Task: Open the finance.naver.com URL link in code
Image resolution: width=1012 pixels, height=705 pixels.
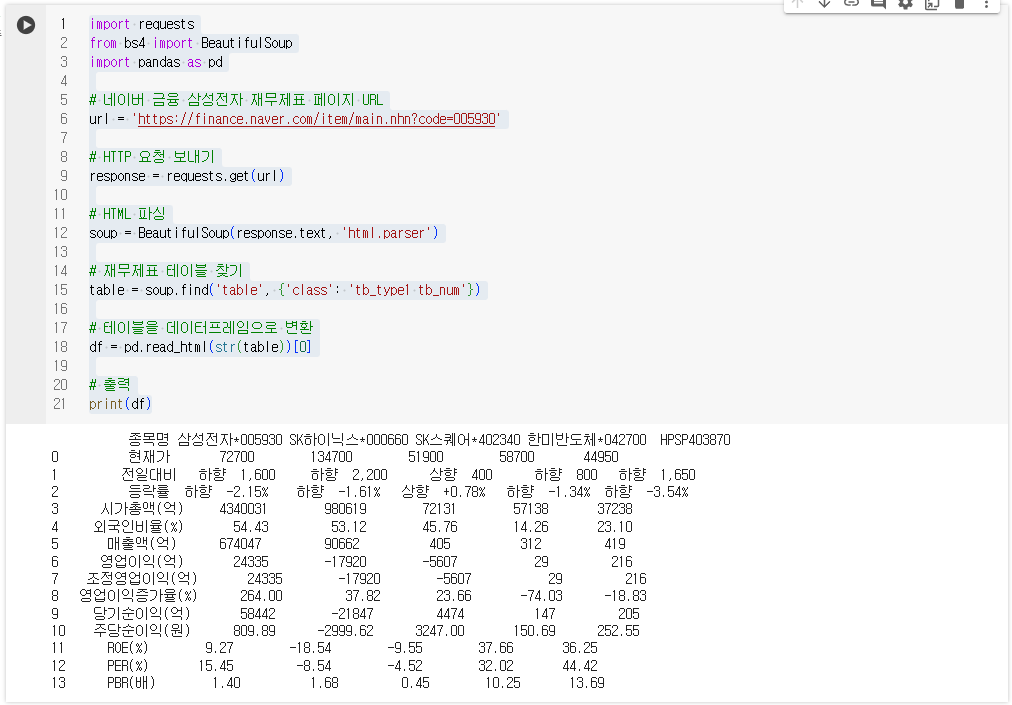Action: tap(316, 119)
